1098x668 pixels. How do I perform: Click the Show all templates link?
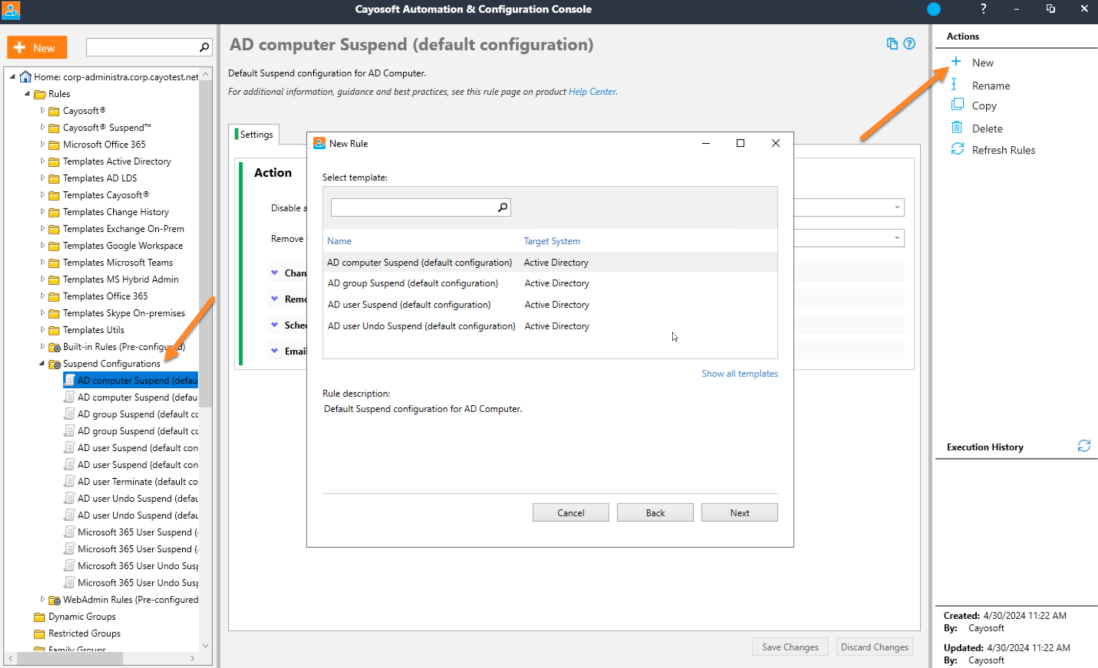[x=739, y=374]
